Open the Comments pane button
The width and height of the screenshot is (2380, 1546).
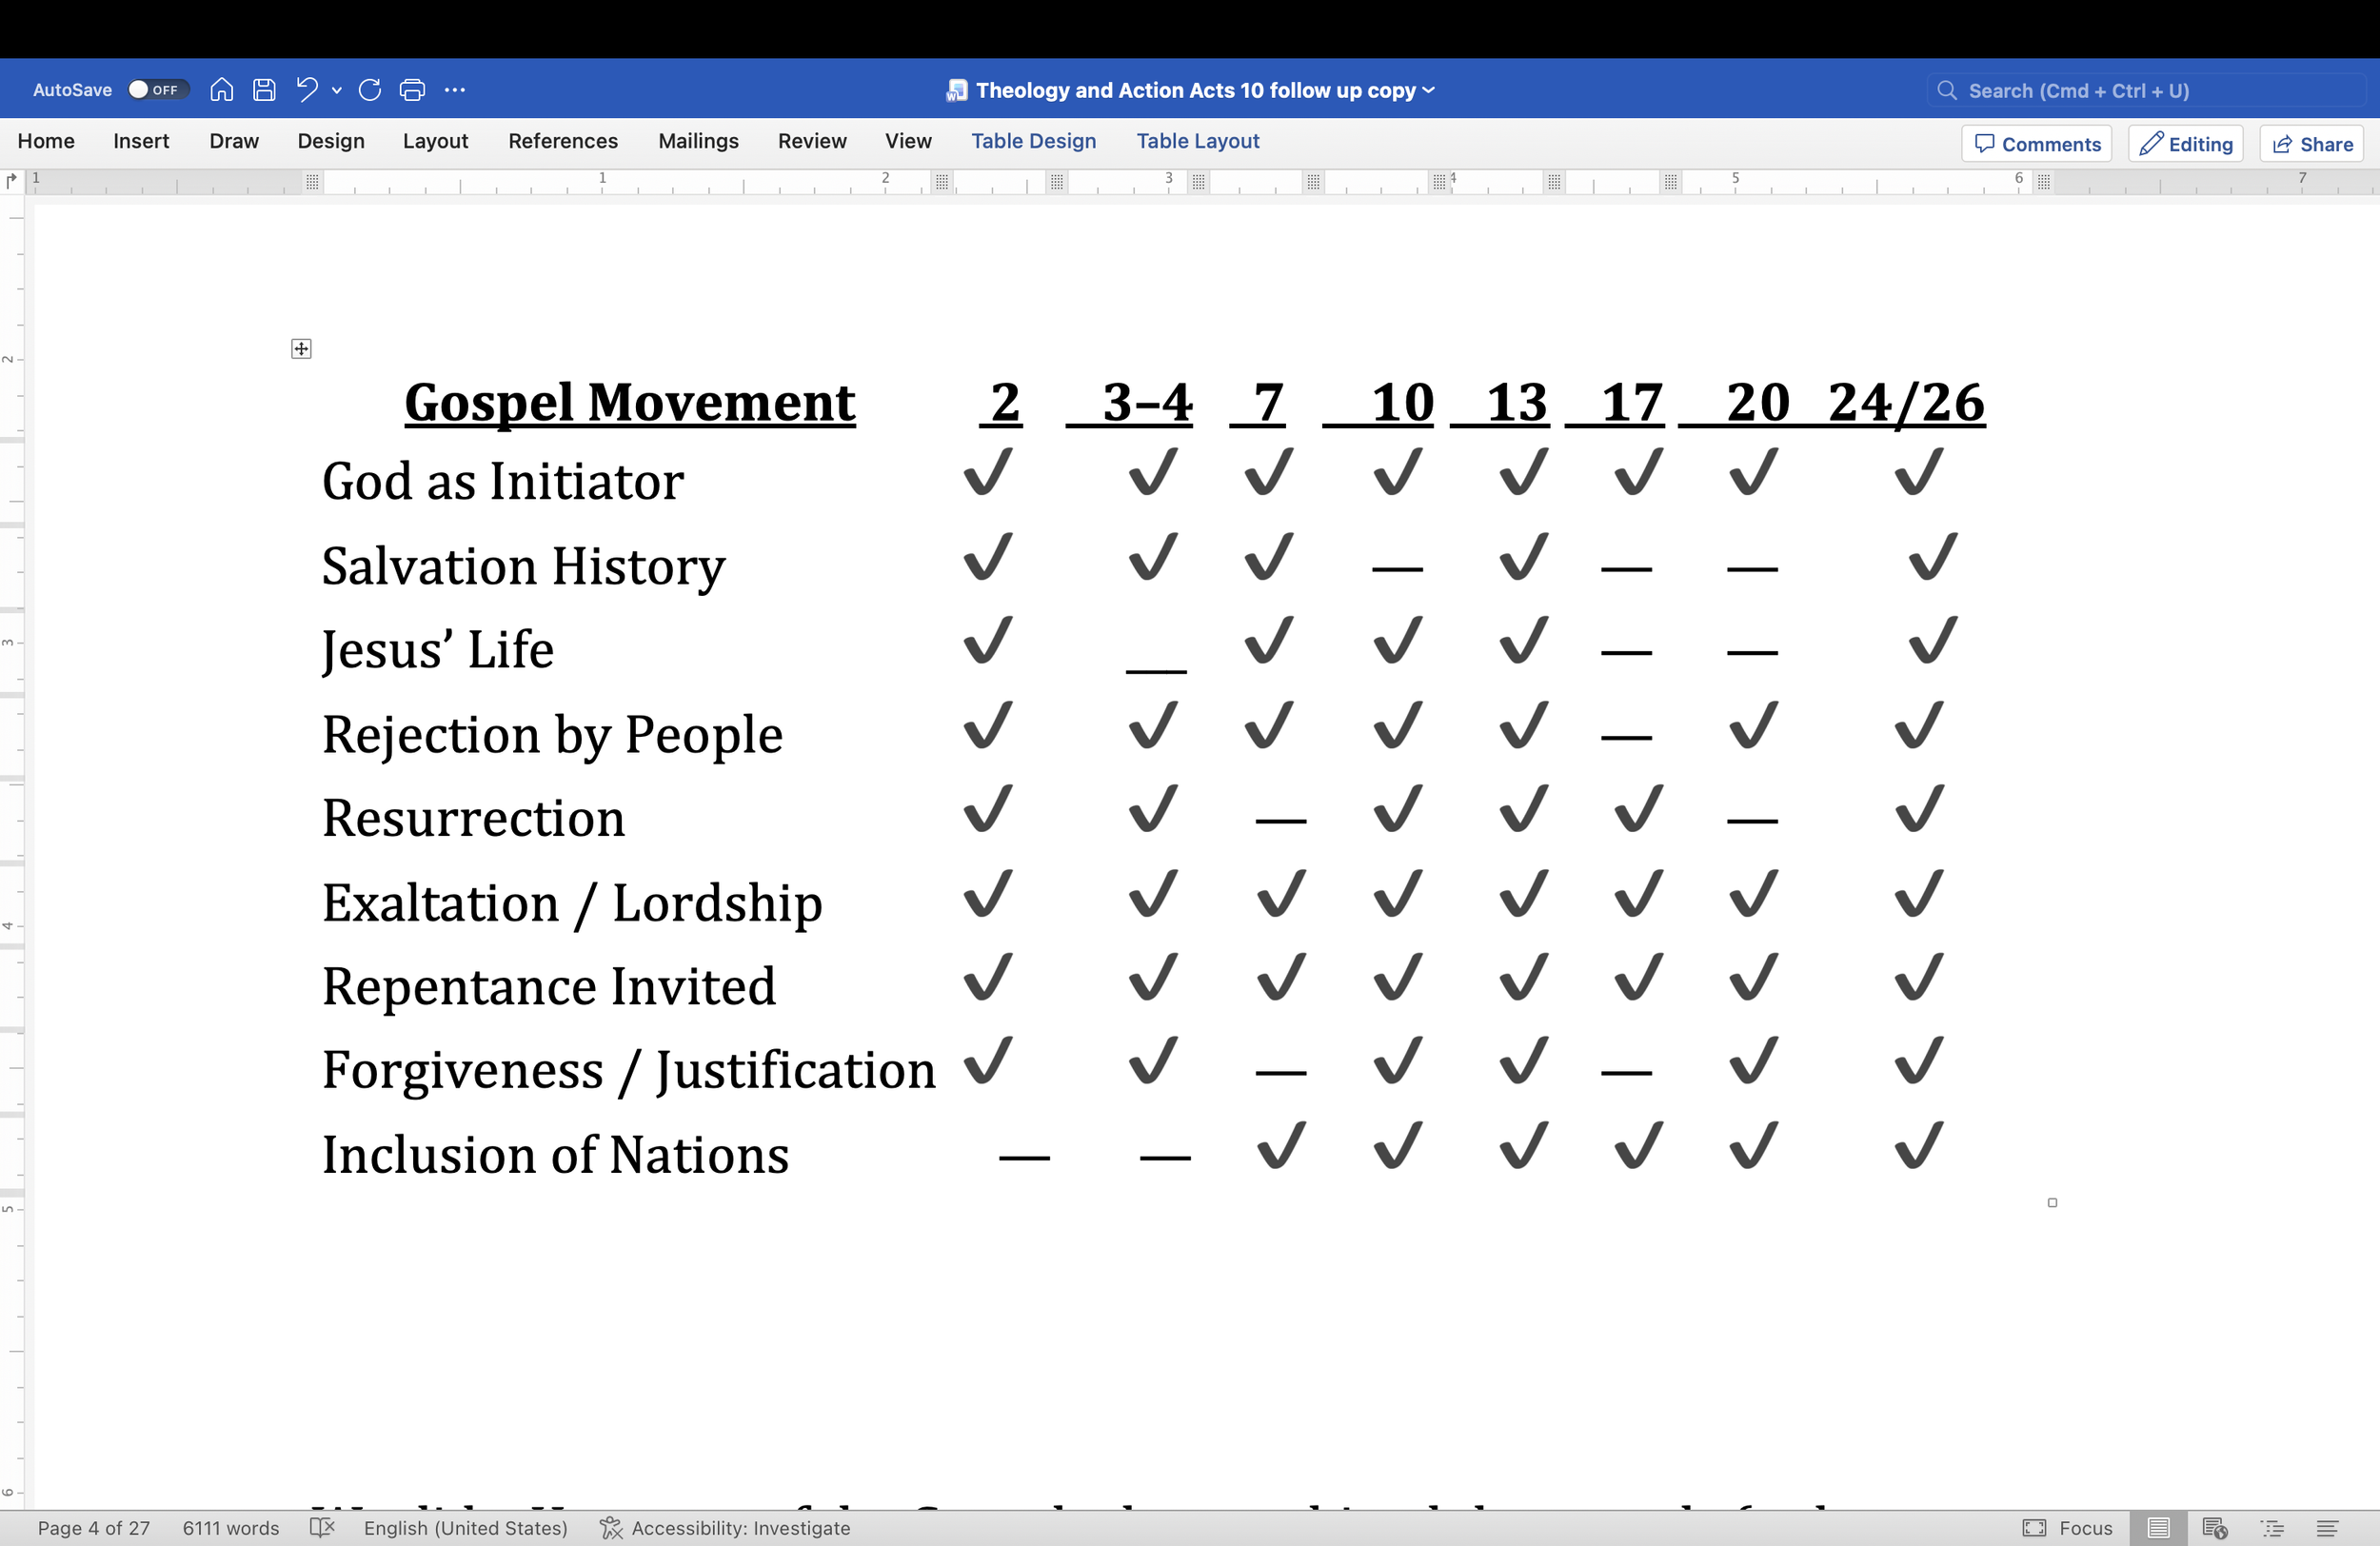(x=2036, y=144)
